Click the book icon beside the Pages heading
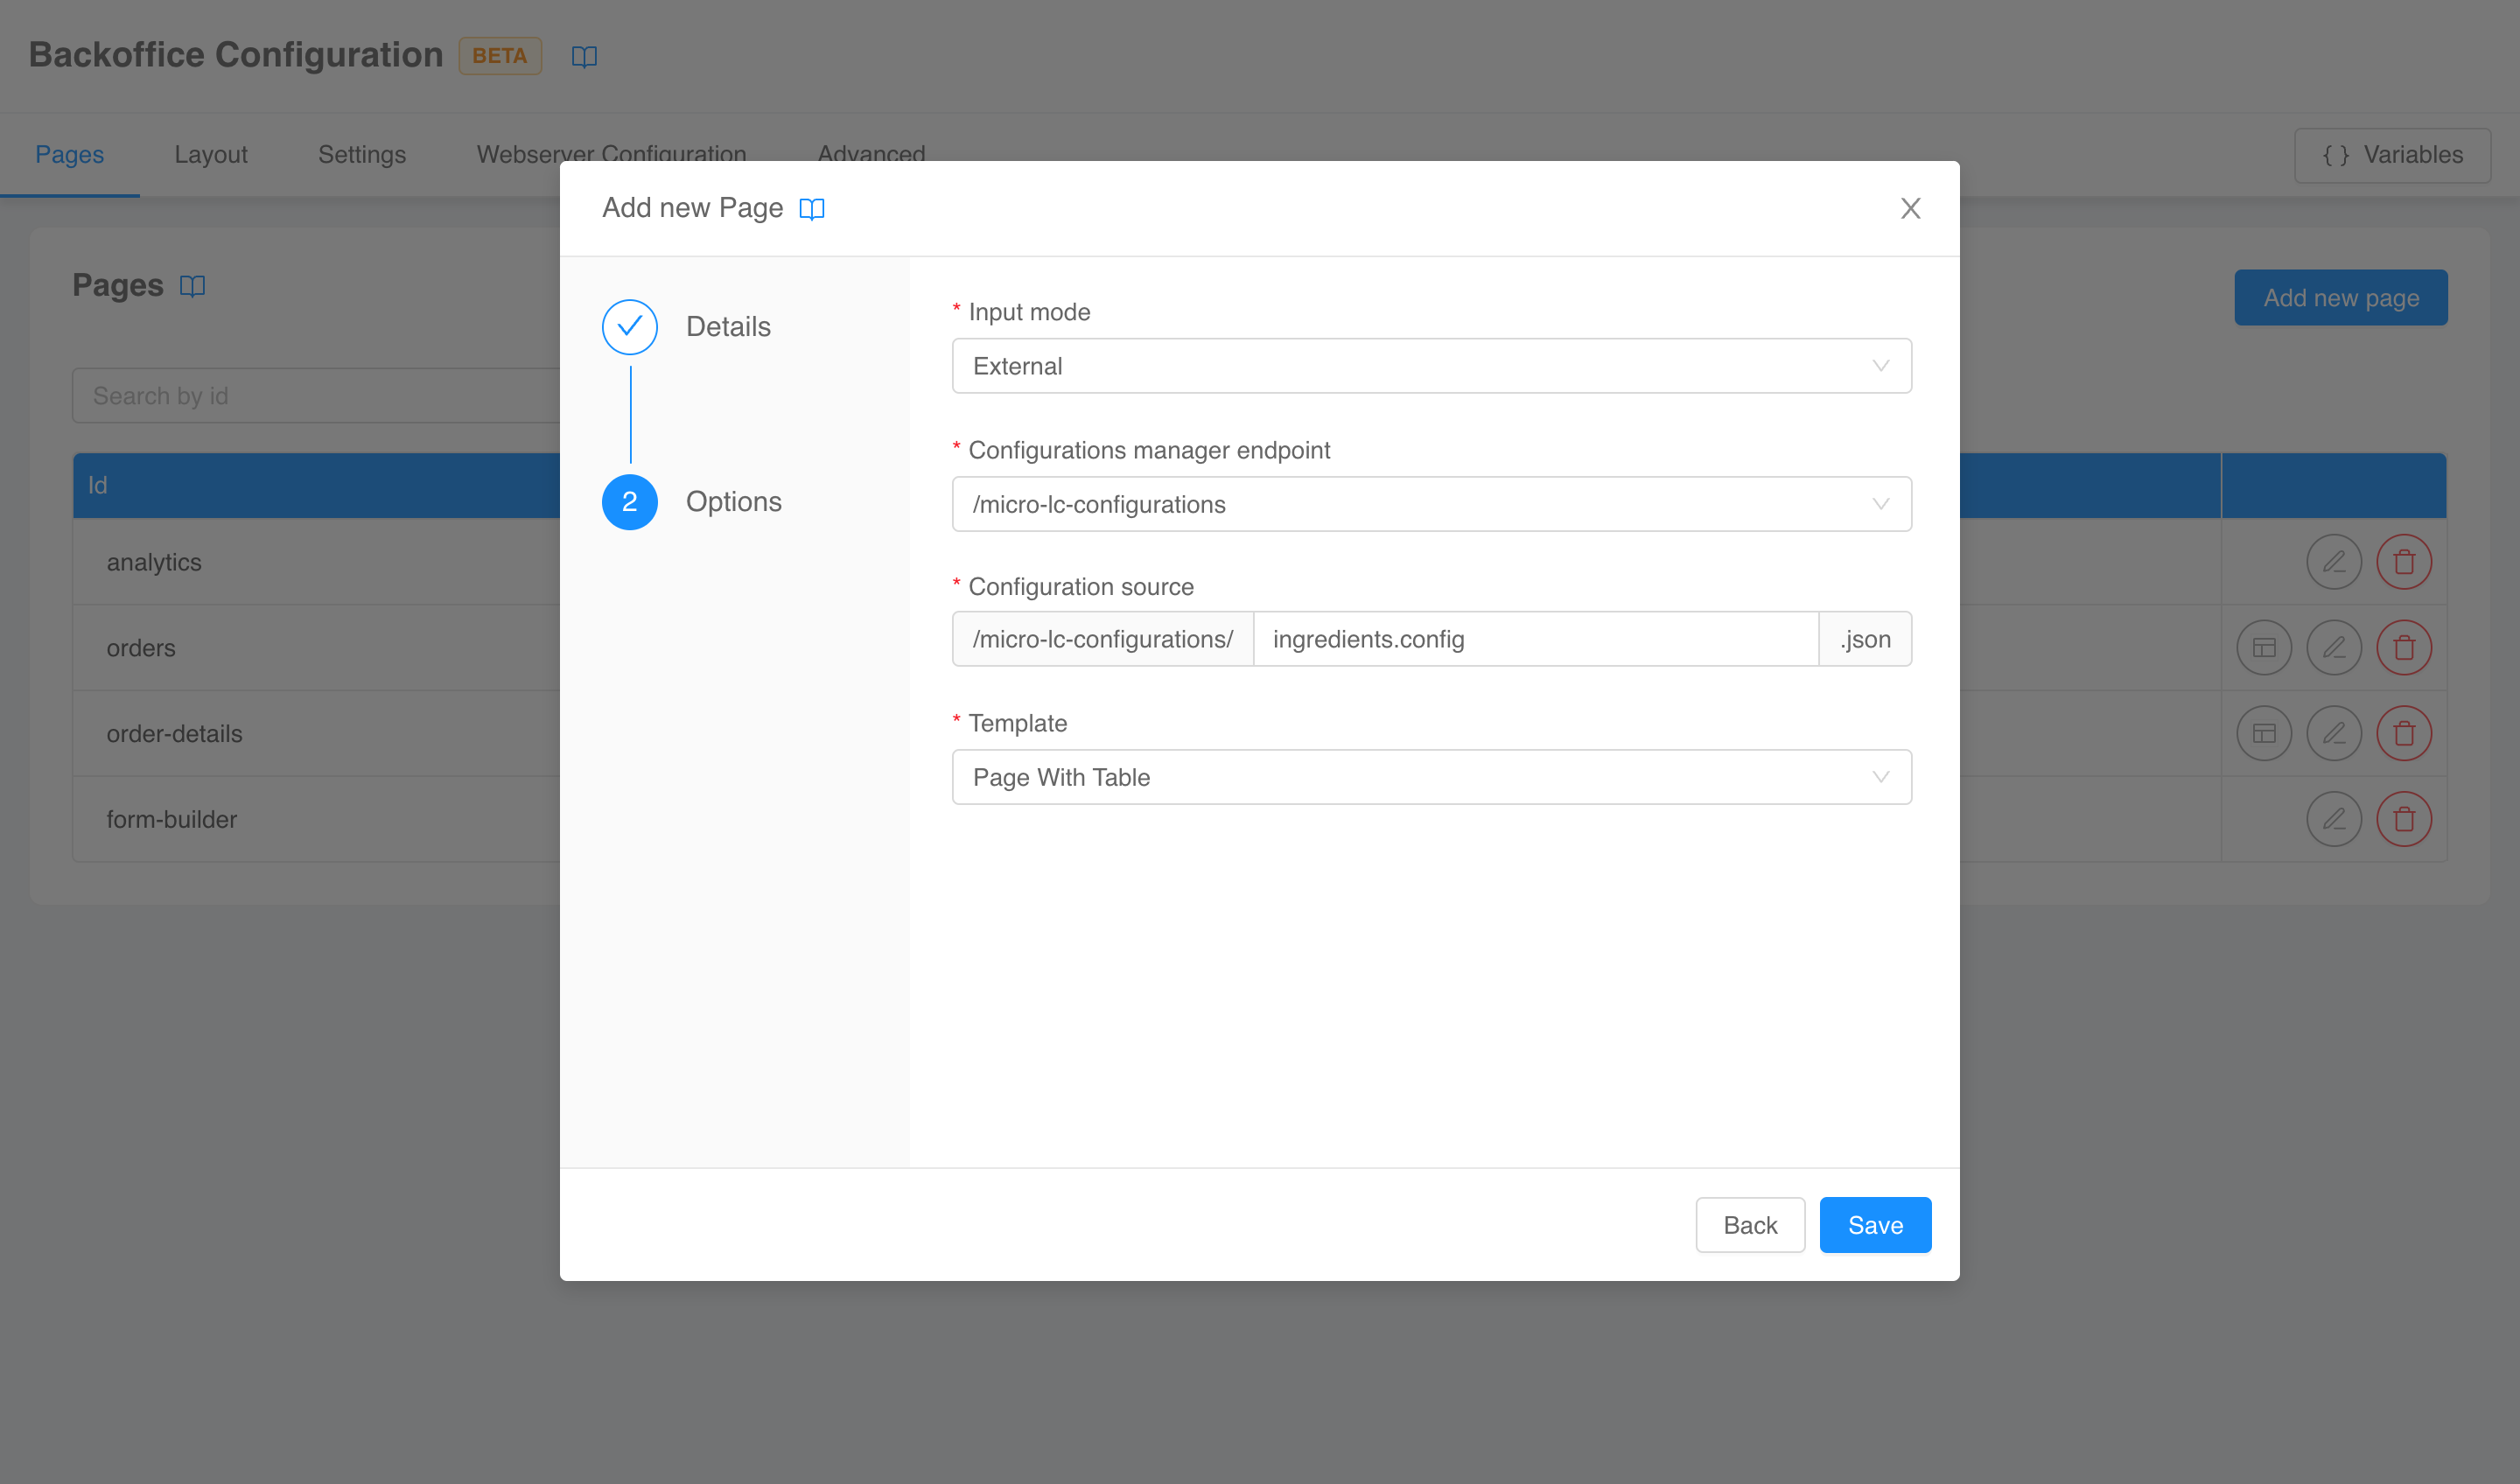The width and height of the screenshot is (2520, 1484). coord(192,285)
